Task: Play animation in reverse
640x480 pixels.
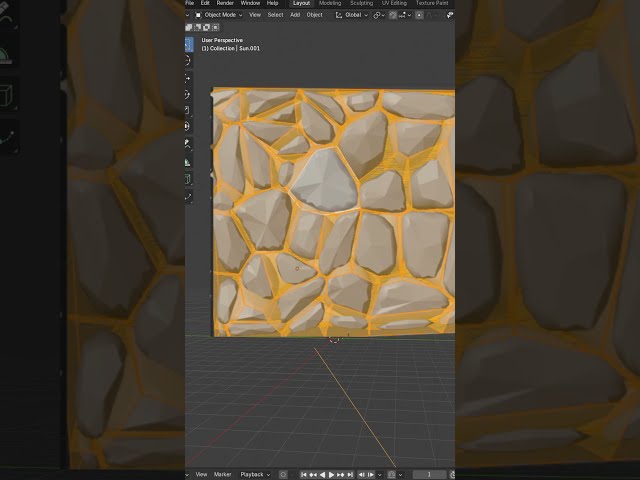Action: tap(322, 475)
